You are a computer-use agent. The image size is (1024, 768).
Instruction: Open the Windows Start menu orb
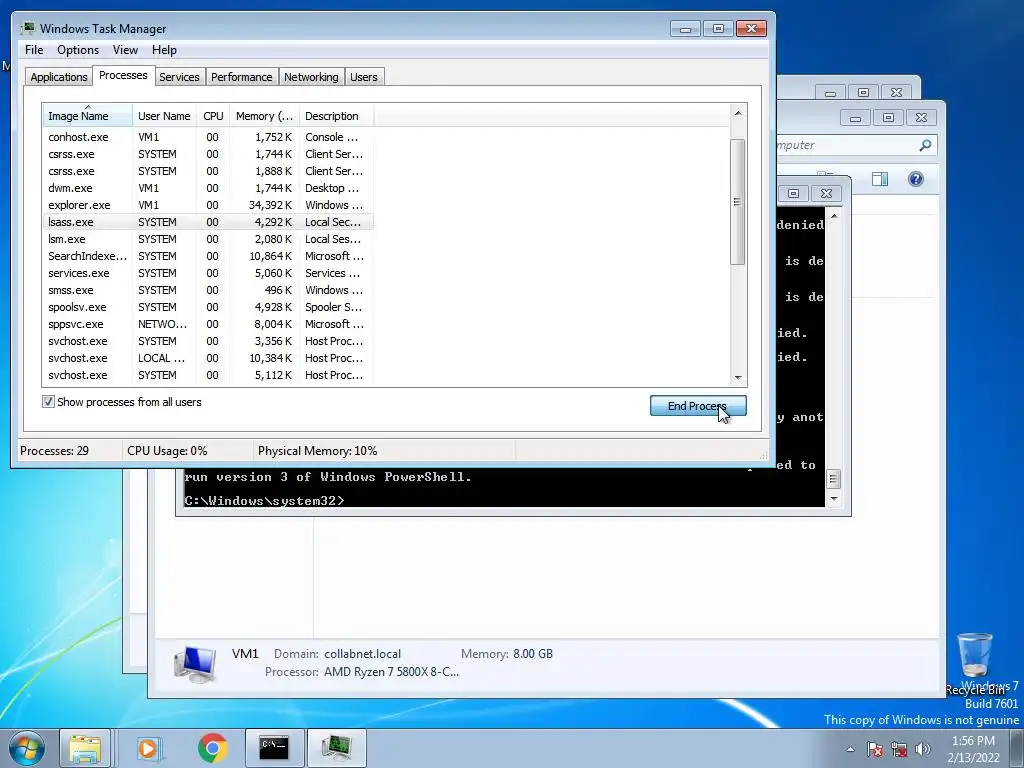(27, 748)
